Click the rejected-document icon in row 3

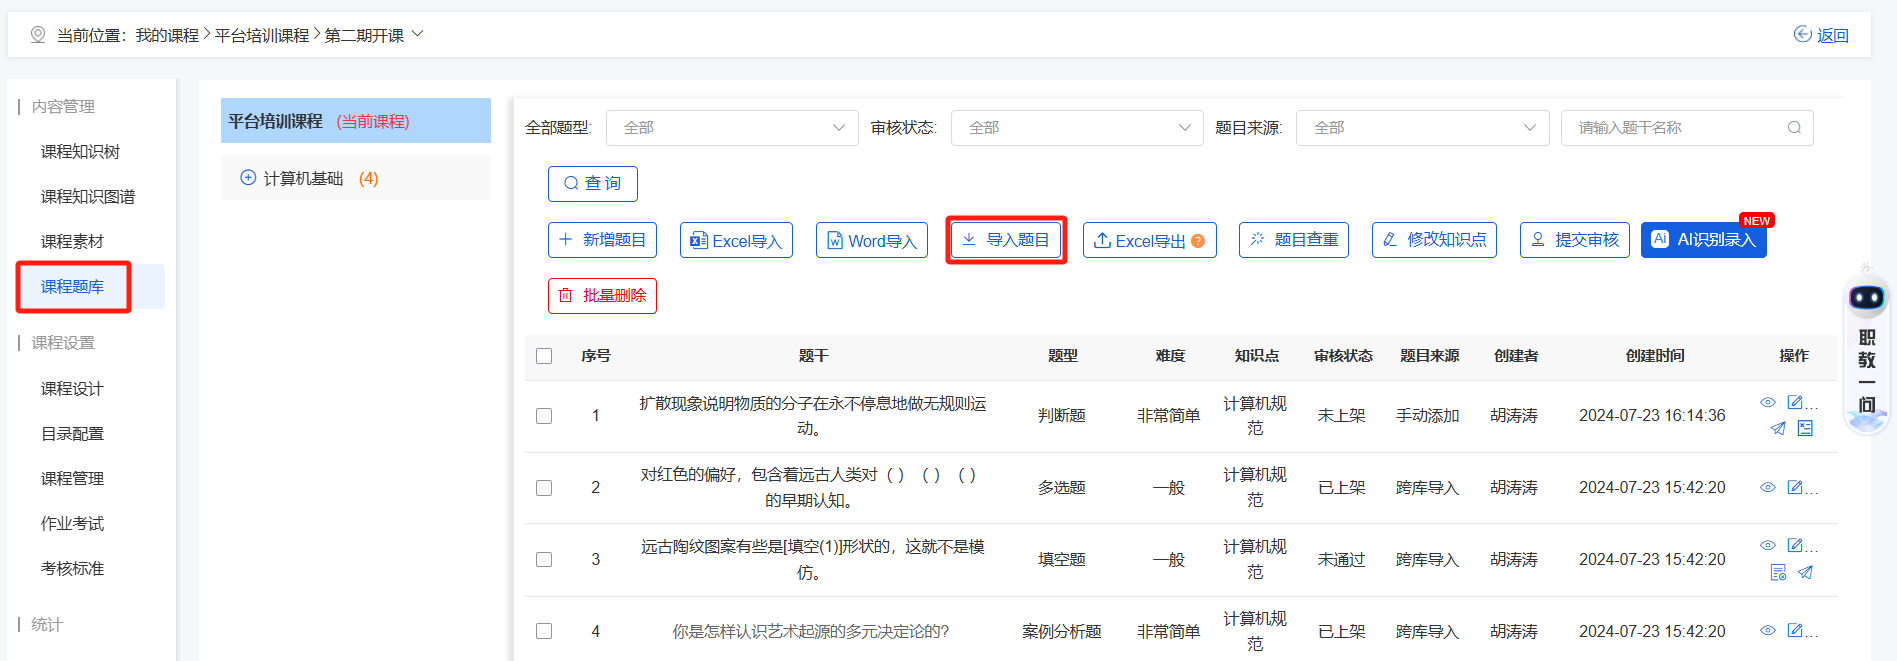pos(1778,572)
